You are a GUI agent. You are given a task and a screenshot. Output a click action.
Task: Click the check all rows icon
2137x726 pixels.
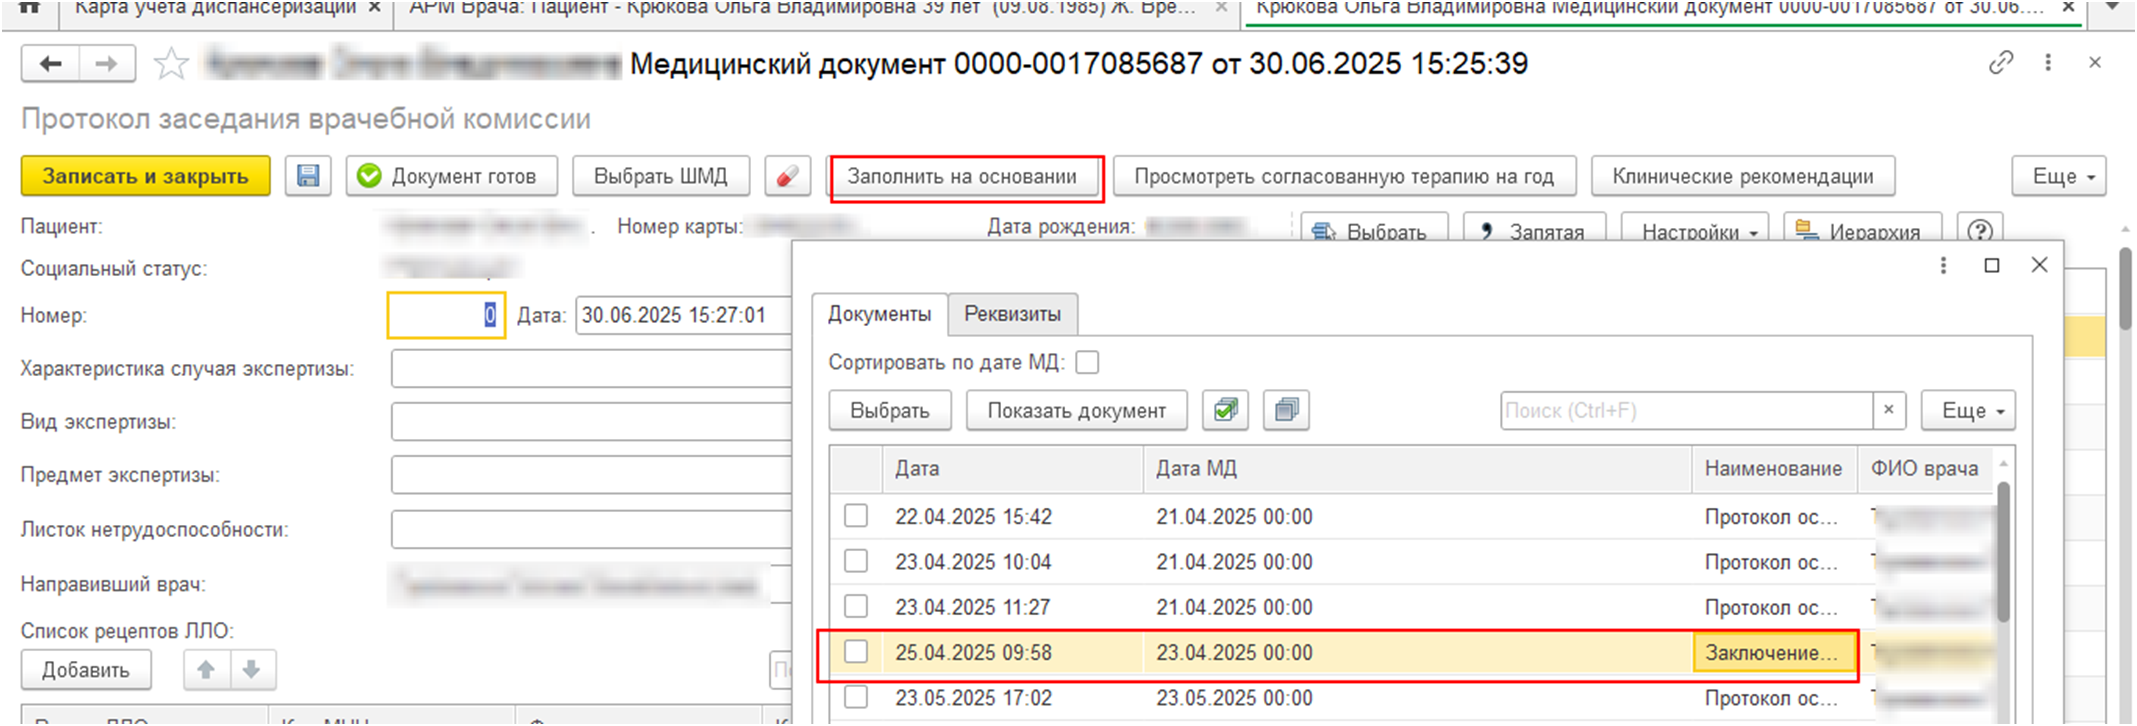pyautogui.click(x=1225, y=410)
